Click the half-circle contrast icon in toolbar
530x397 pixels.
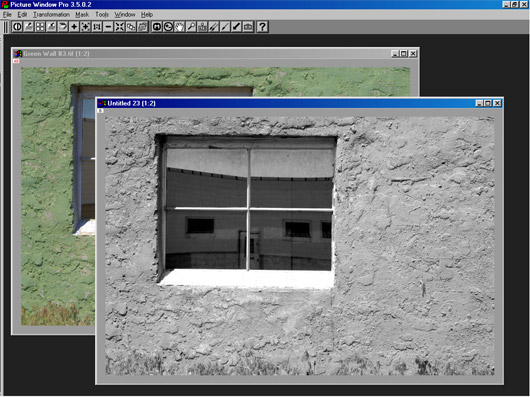[17, 27]
